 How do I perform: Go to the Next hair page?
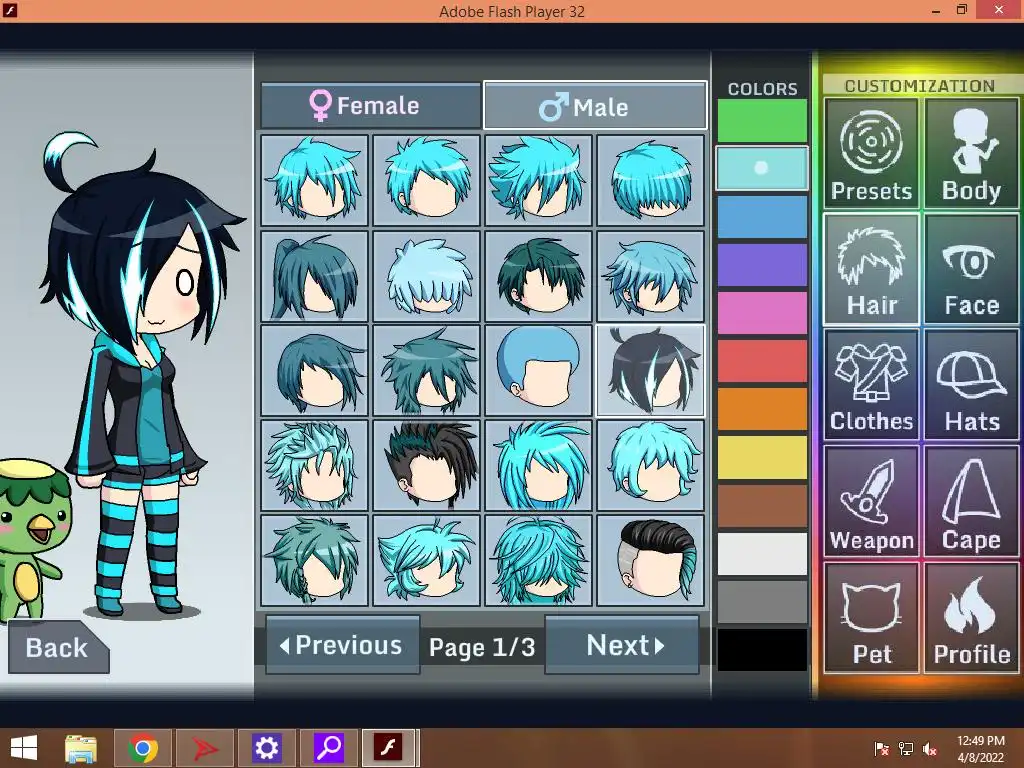622,645
